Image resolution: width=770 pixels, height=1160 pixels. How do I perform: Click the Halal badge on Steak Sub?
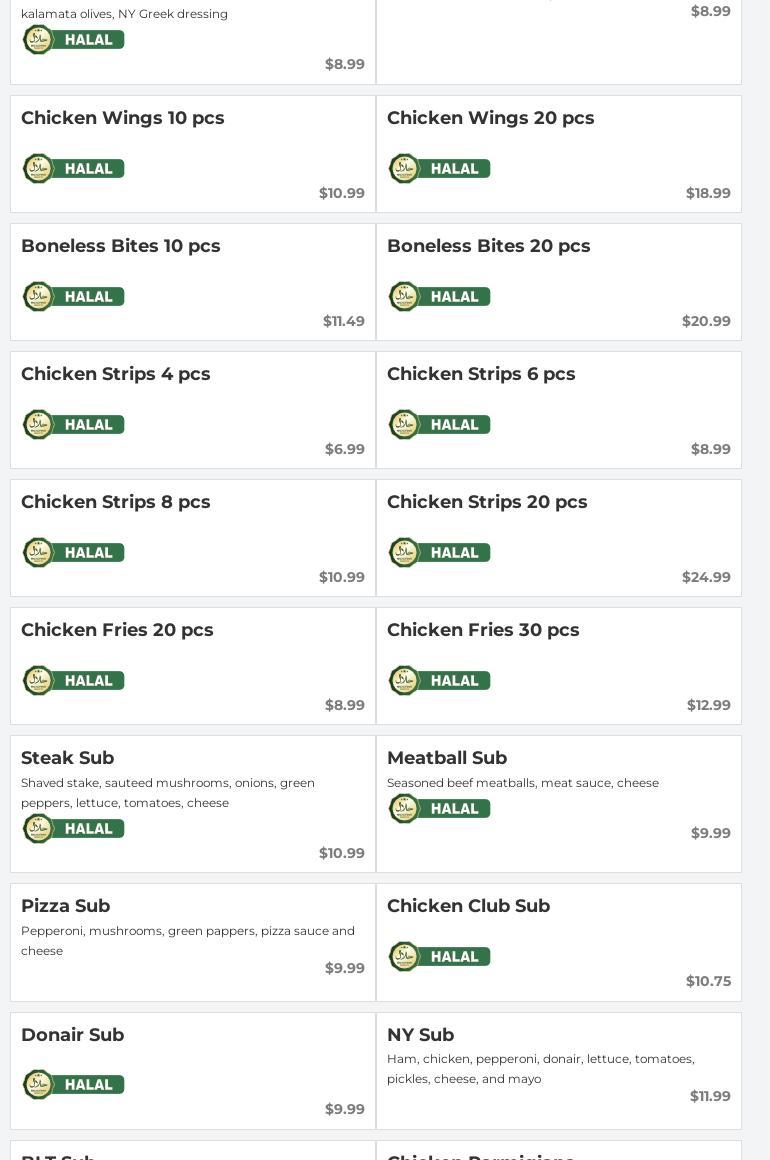point(74,828)
